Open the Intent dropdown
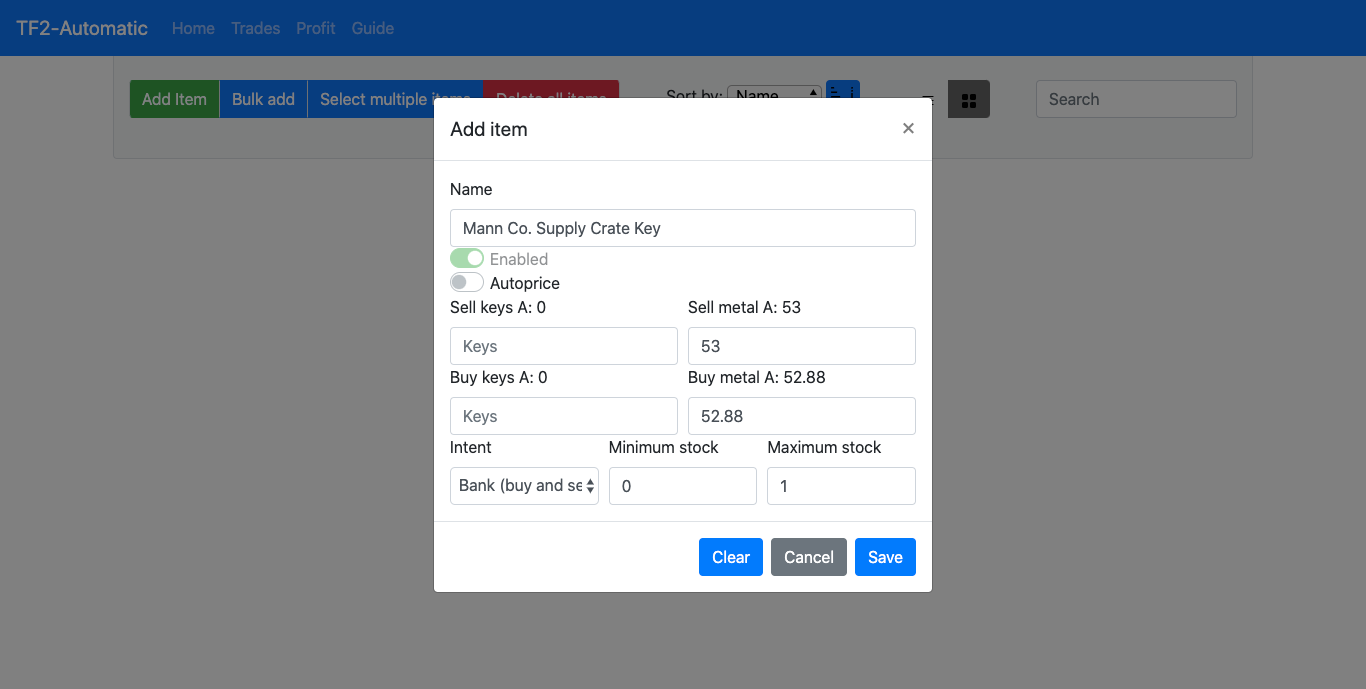This screenshot has height=689, width=1366. point(524,486)
